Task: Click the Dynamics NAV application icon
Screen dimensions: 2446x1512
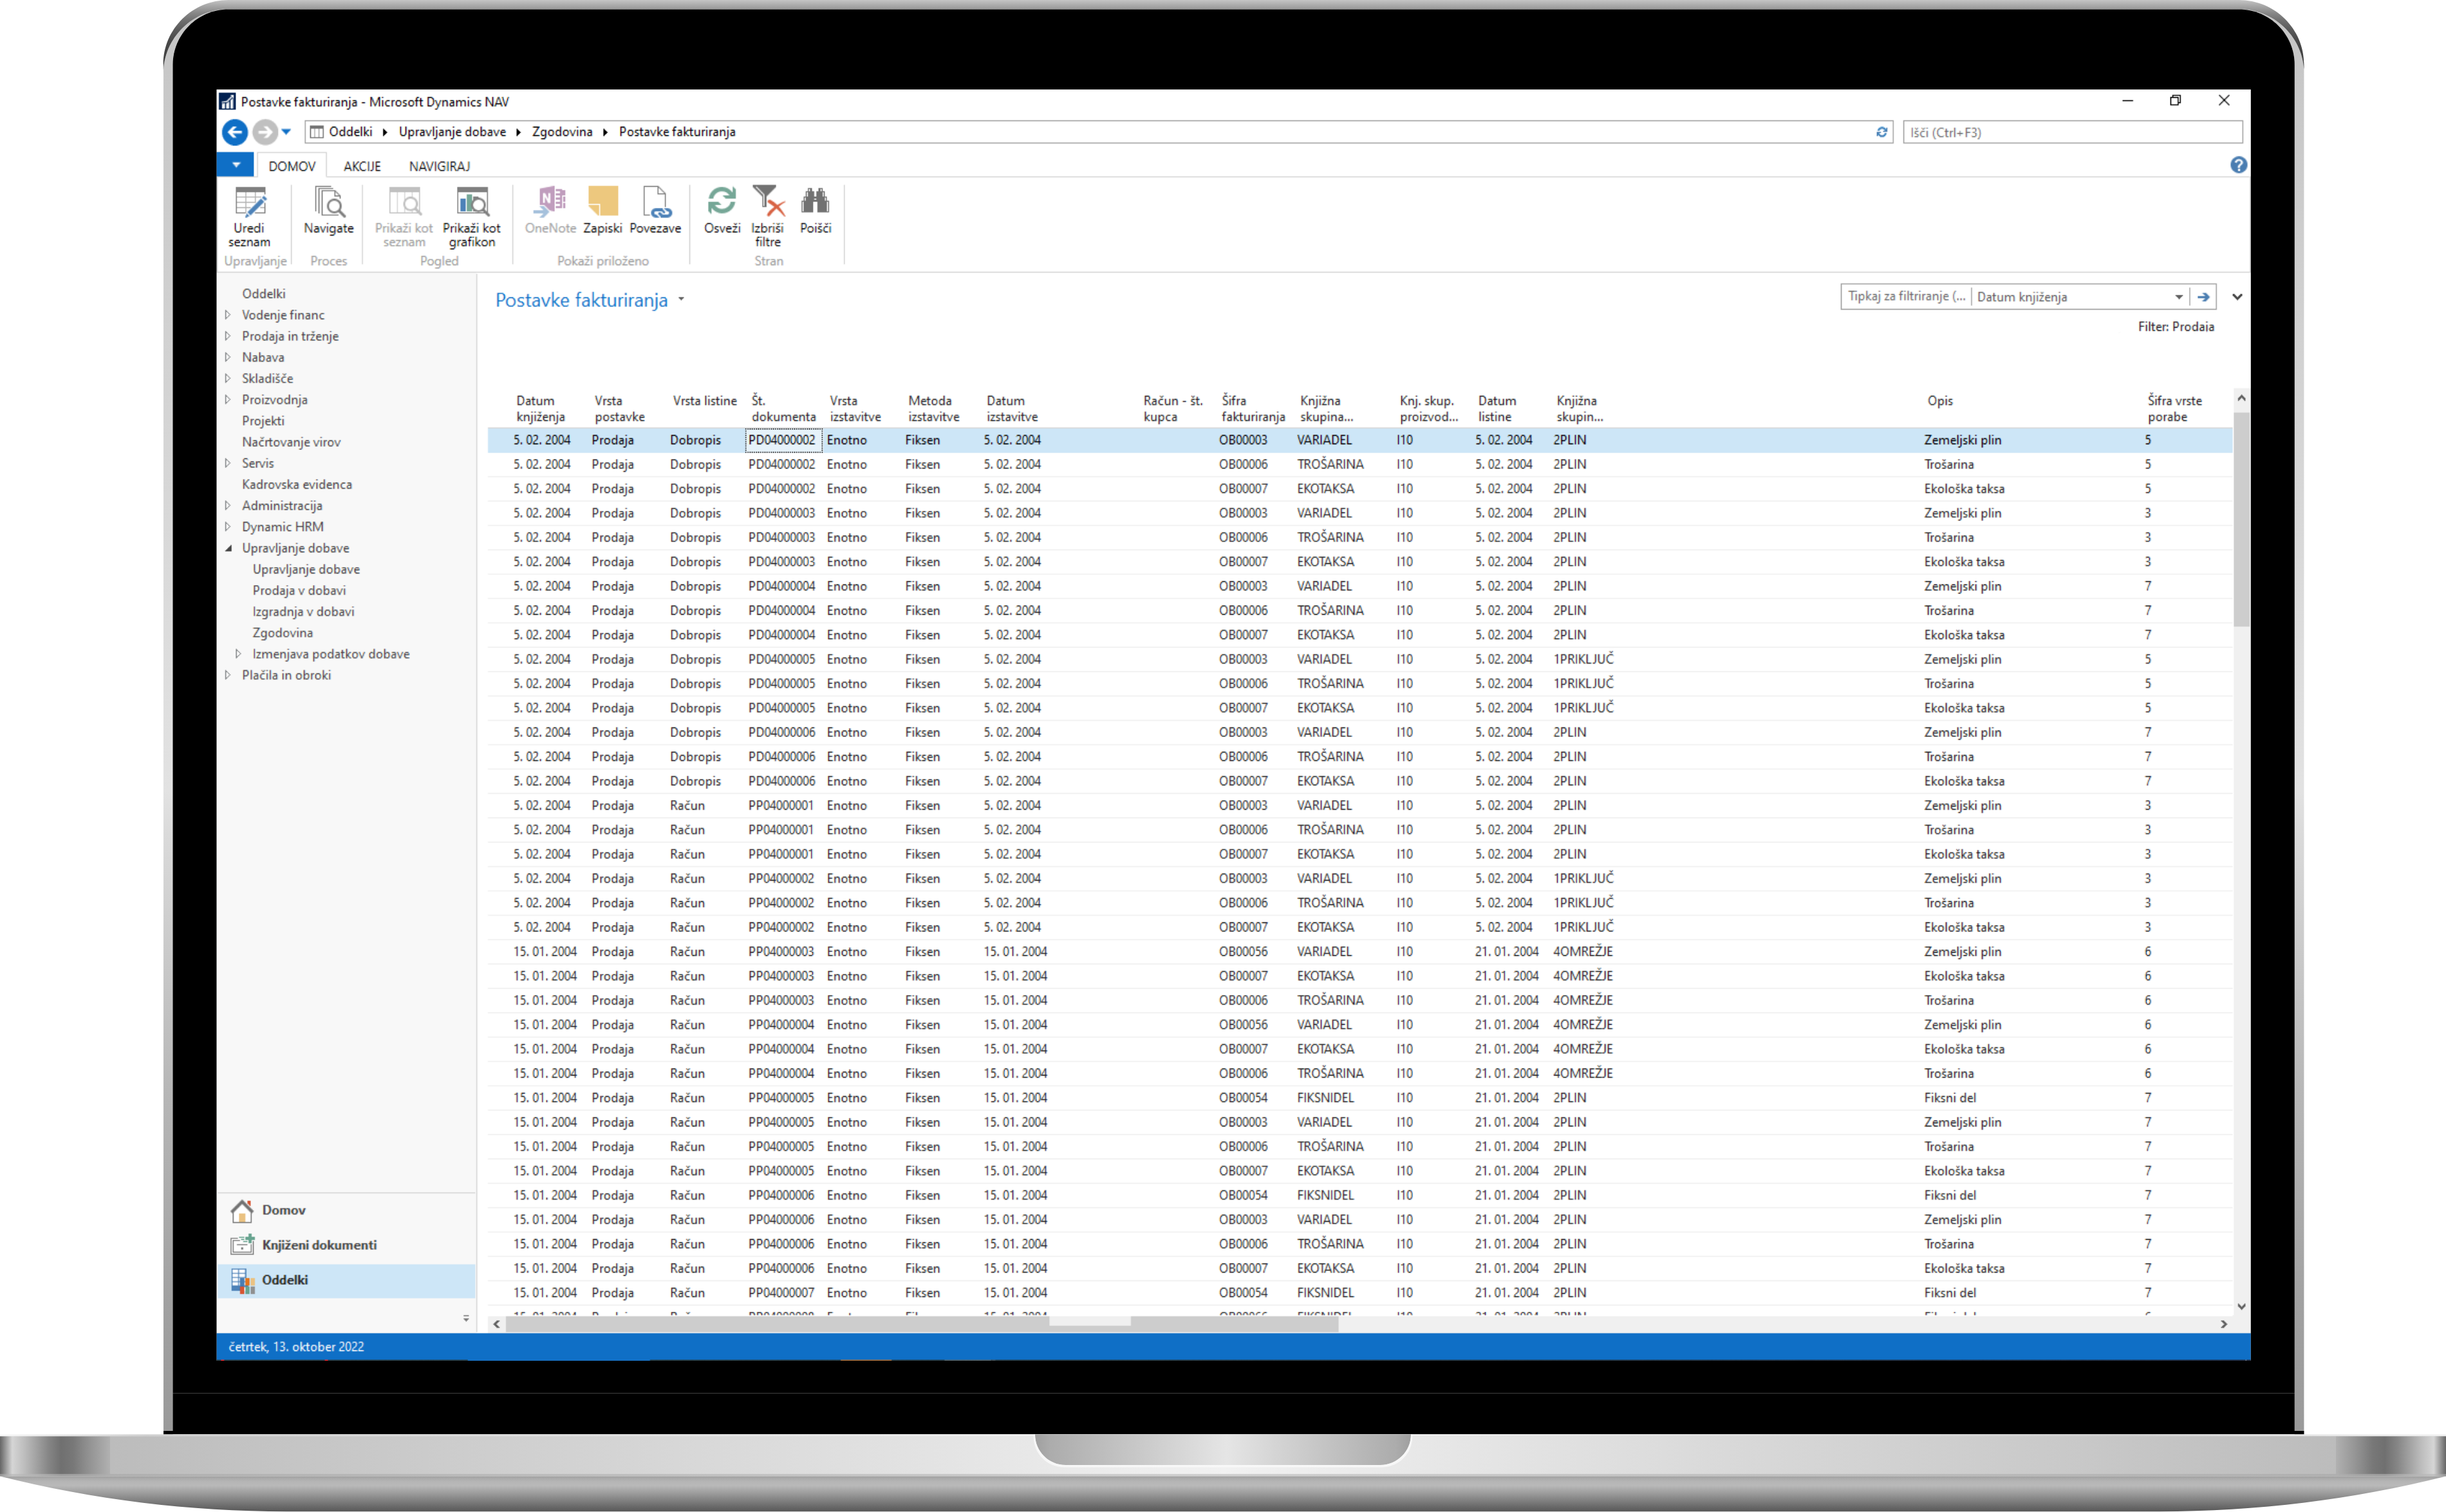Action: point(228,101)
